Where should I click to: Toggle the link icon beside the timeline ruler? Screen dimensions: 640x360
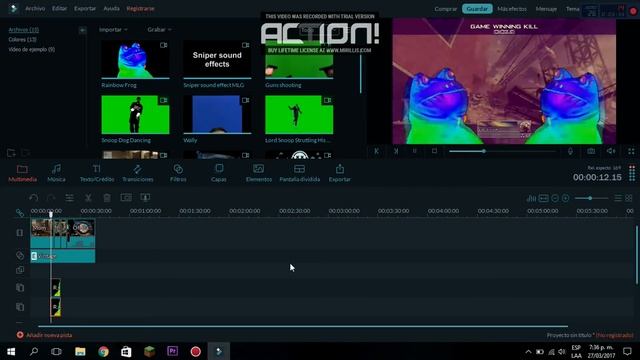coord(20,213)
